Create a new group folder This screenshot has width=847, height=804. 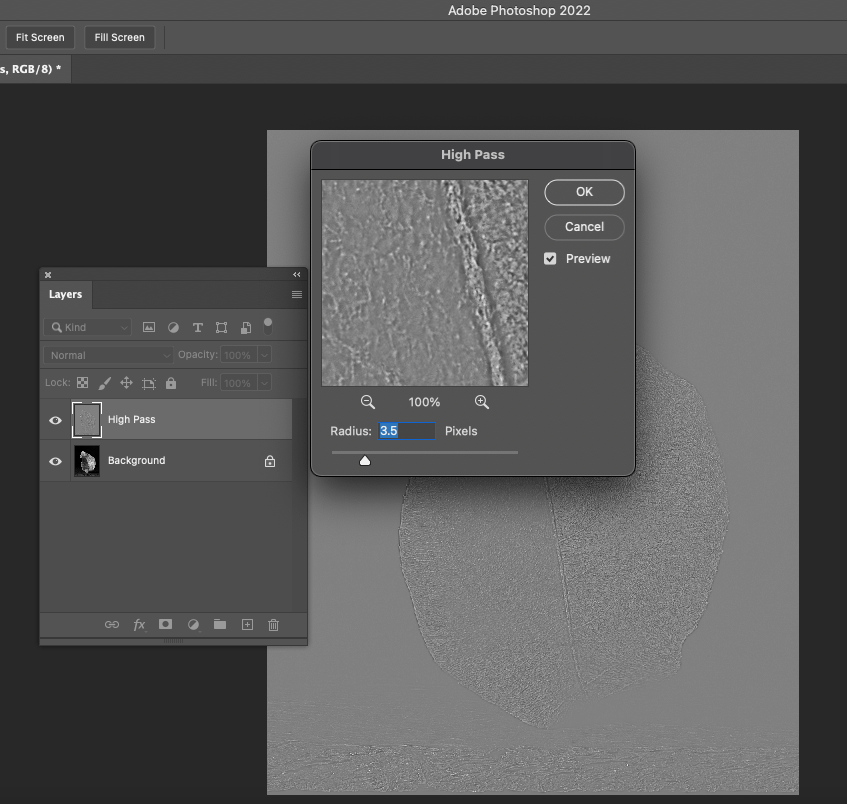point(220,625)
